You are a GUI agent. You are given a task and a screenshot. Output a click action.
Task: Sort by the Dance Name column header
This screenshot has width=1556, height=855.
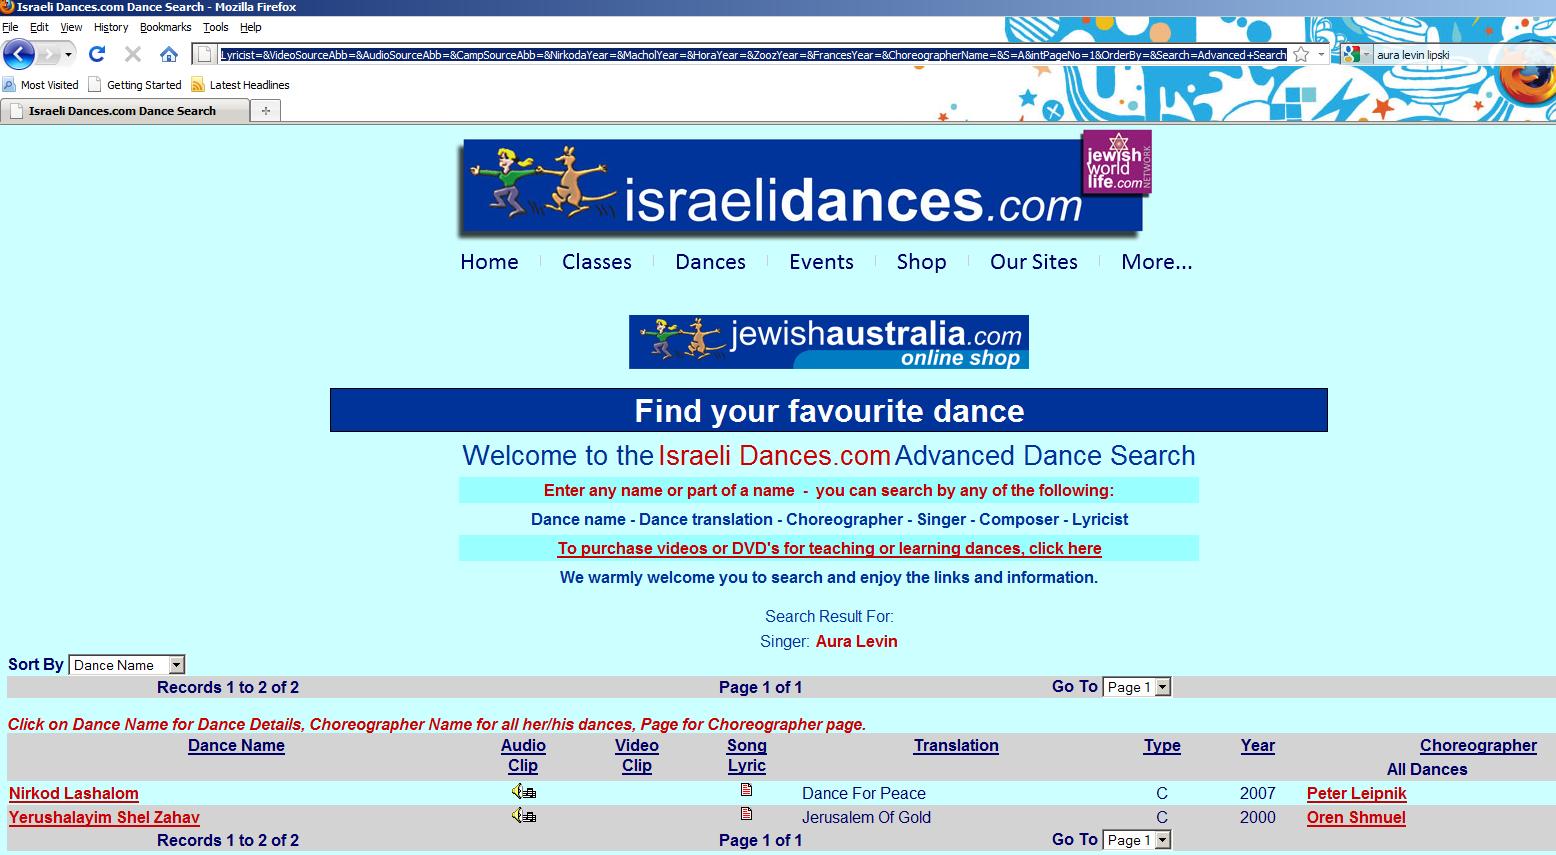[236, 745]
